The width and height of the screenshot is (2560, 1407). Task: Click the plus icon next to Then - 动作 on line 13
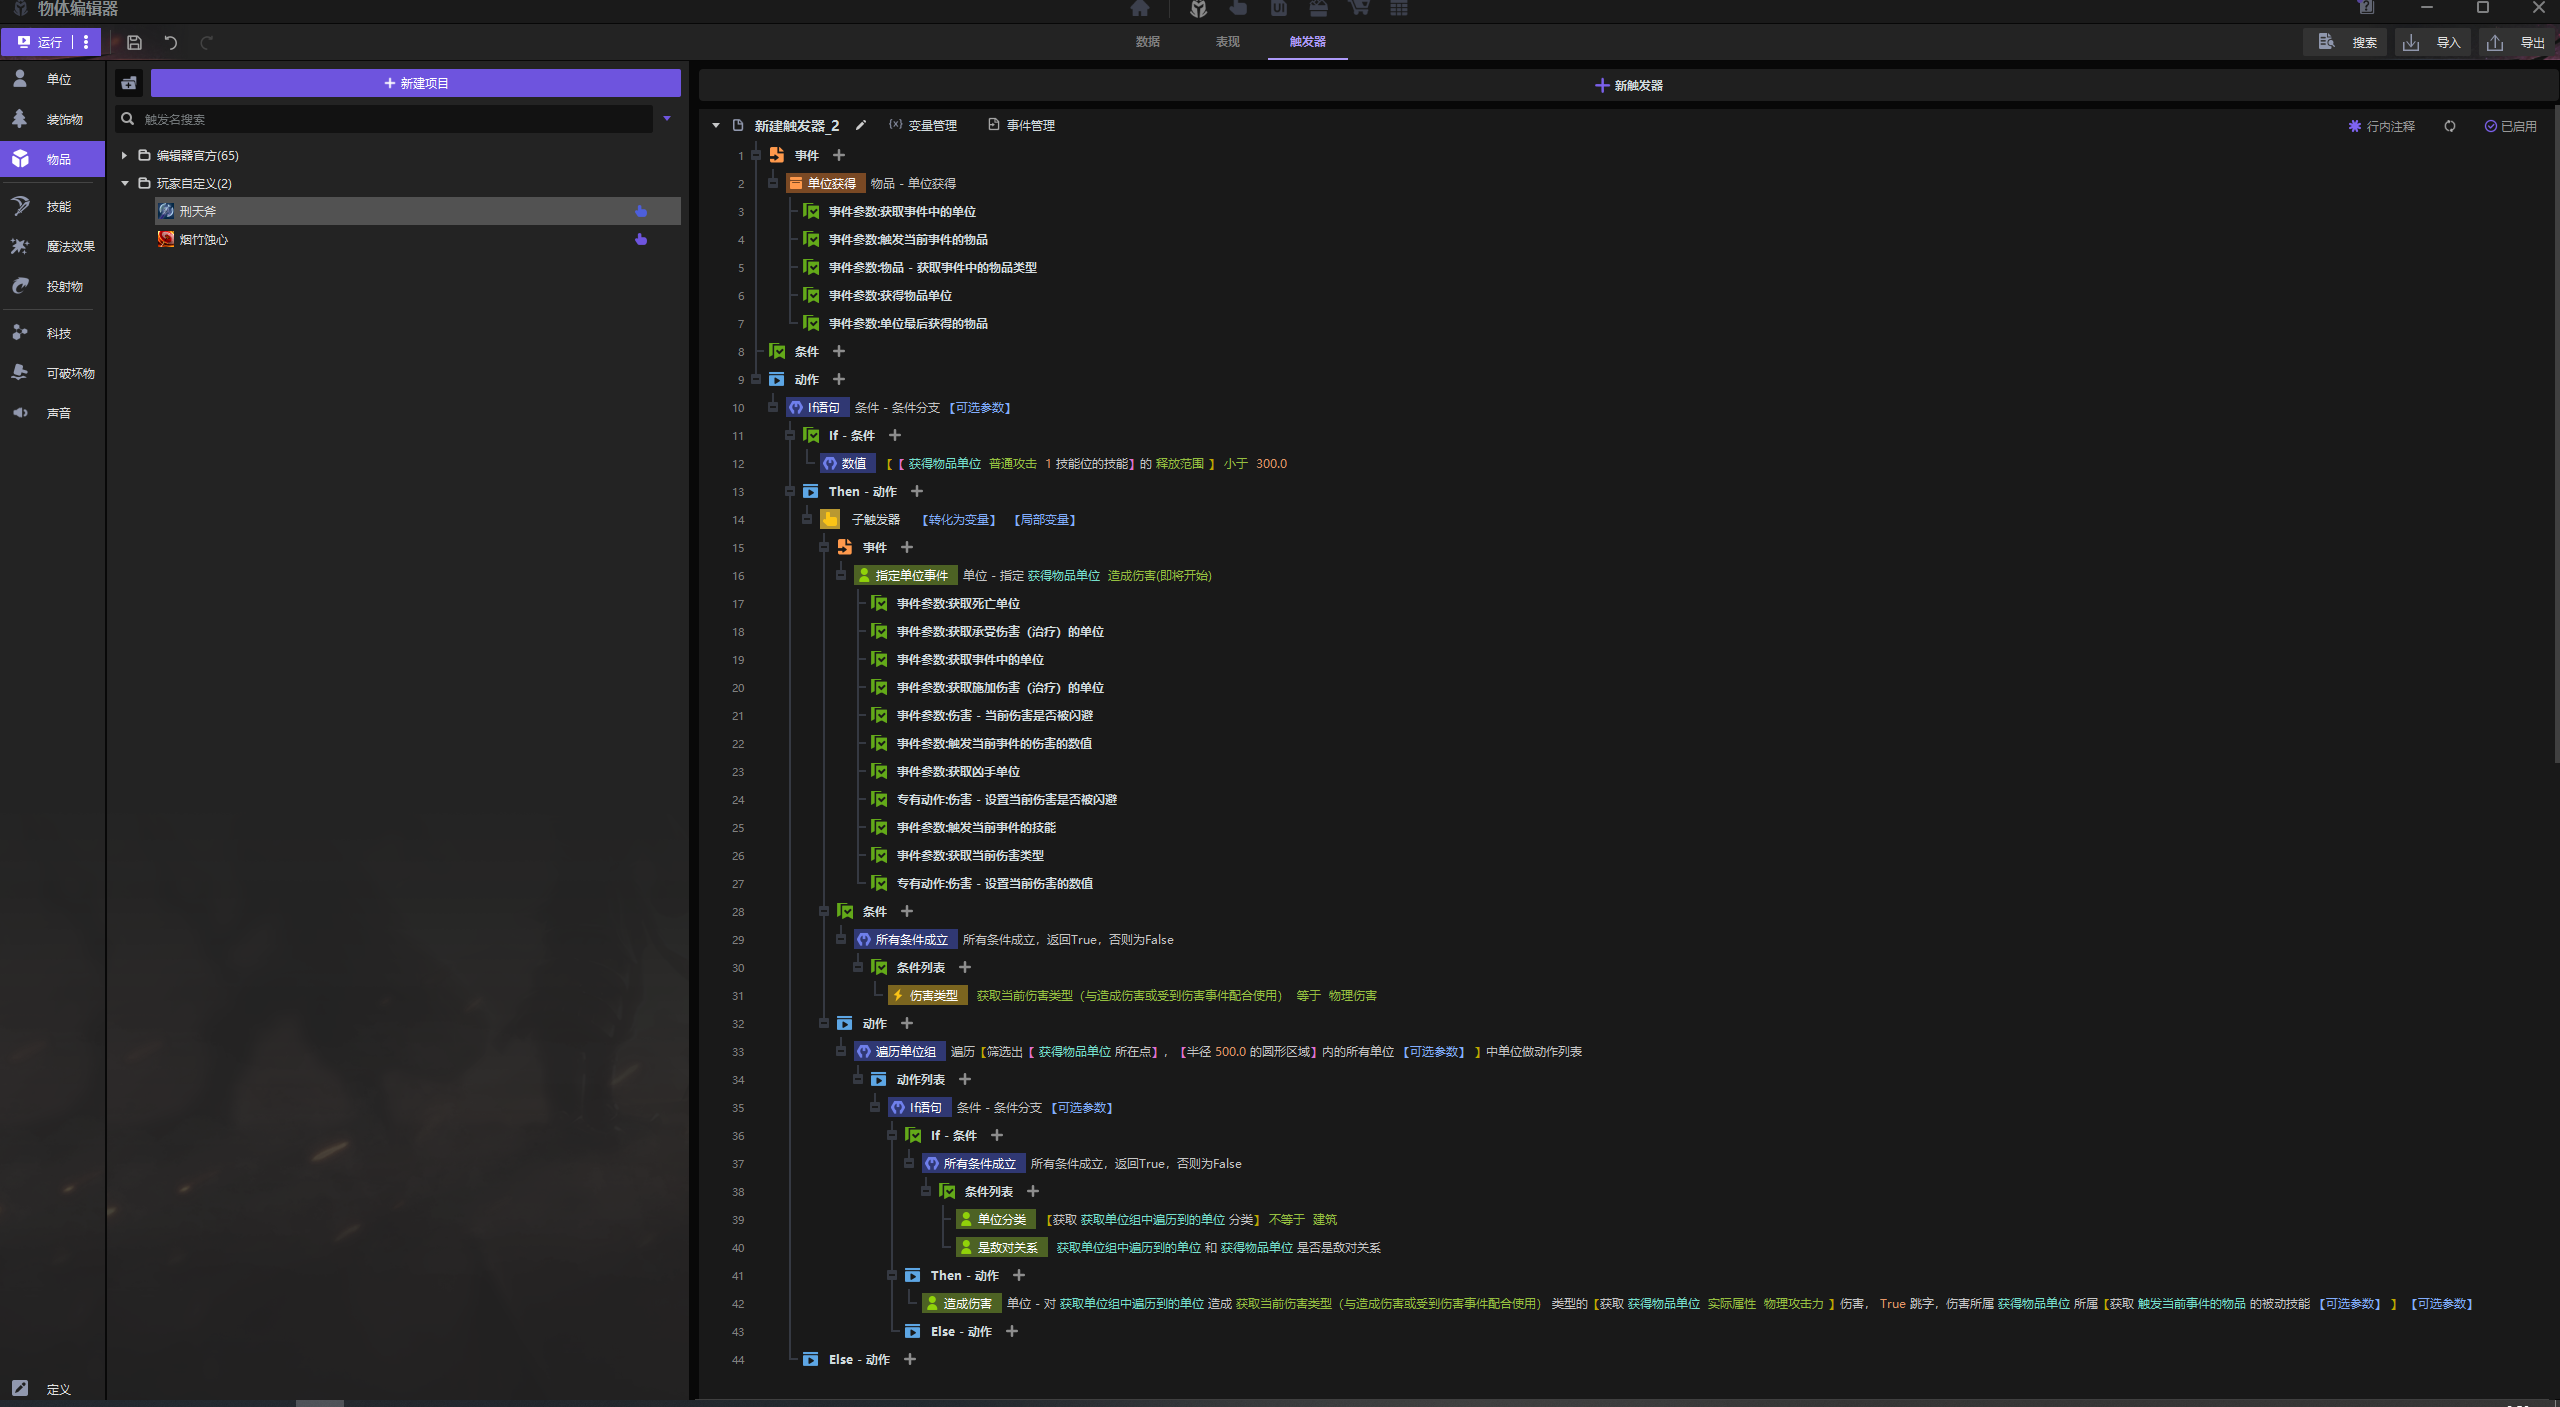pos(917,491)
